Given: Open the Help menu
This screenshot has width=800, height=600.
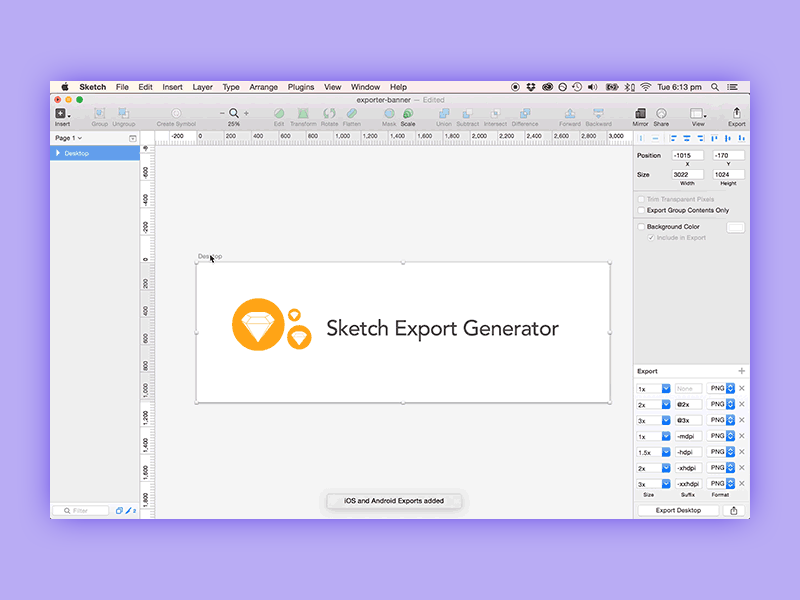Looking at the screenshot, I should click(x=398, y=87).
